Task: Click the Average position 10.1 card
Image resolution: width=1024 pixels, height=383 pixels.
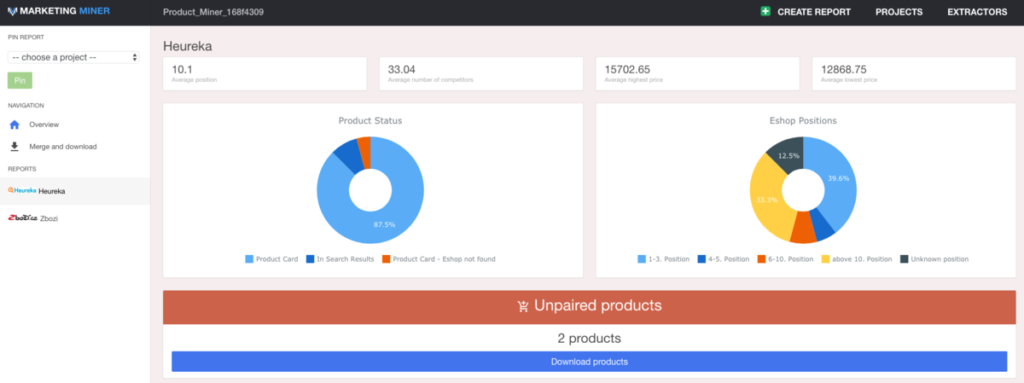Action: pyautogui.click(x=264, y=74)
